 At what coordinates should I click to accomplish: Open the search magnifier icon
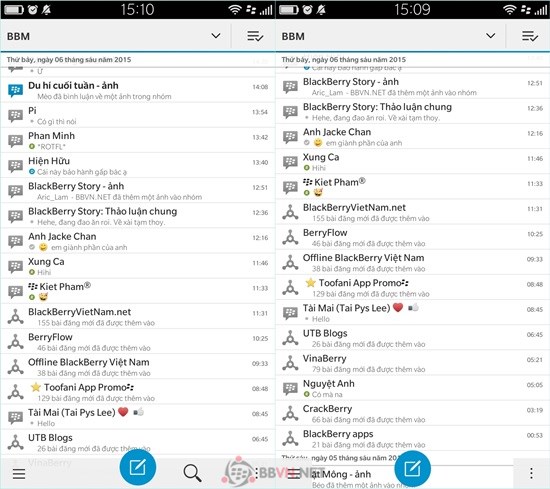pos(192,473)
